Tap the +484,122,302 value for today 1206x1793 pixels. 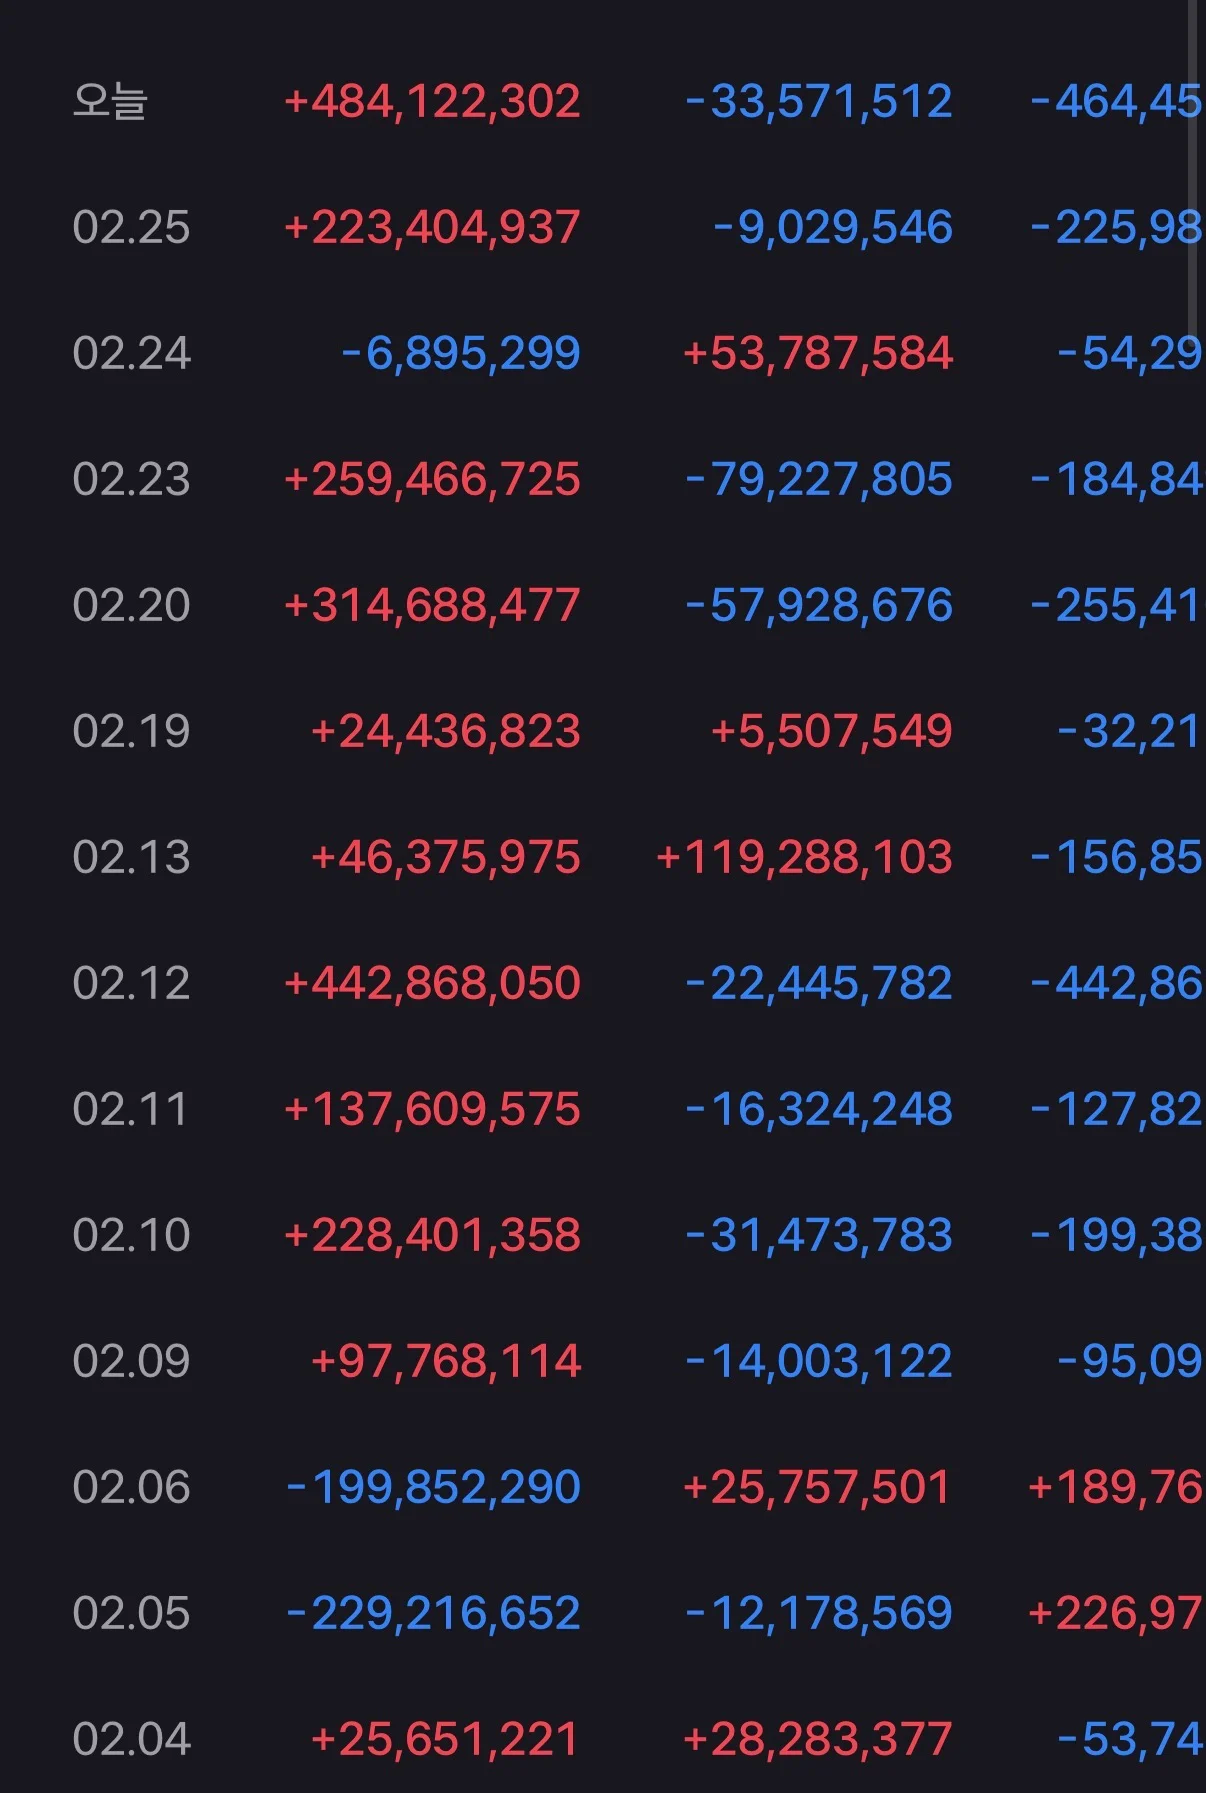pyautogui.click(x=432, y=101)
